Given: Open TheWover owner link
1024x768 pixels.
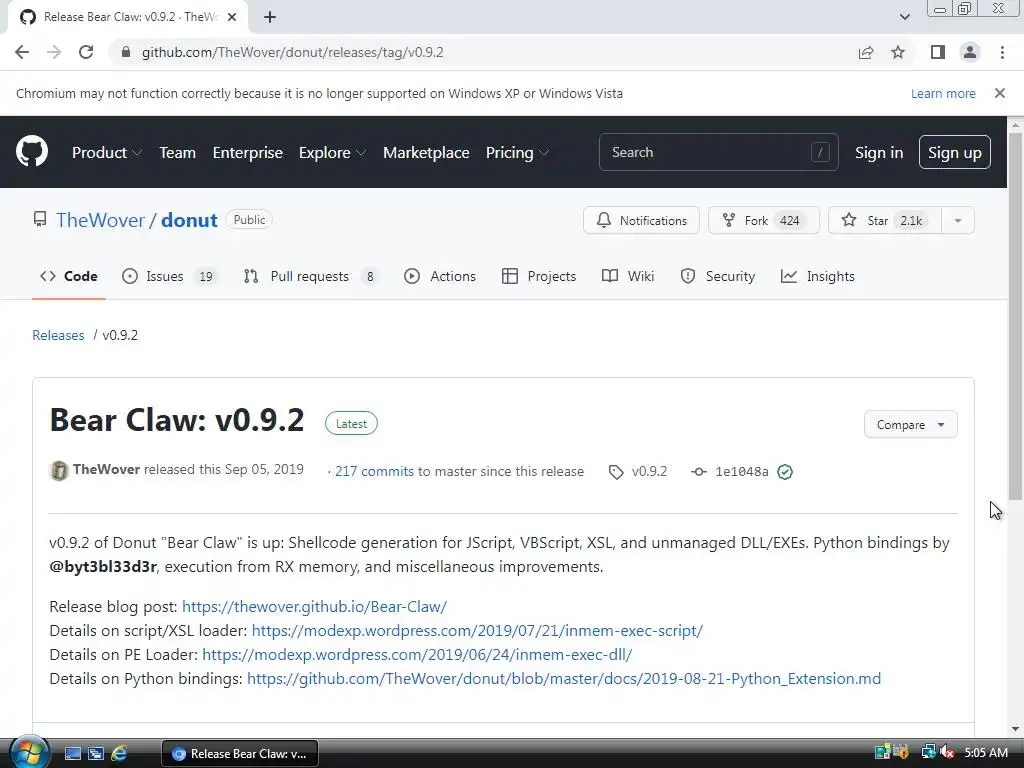Looking at the screenshot, I should point(101,220).
